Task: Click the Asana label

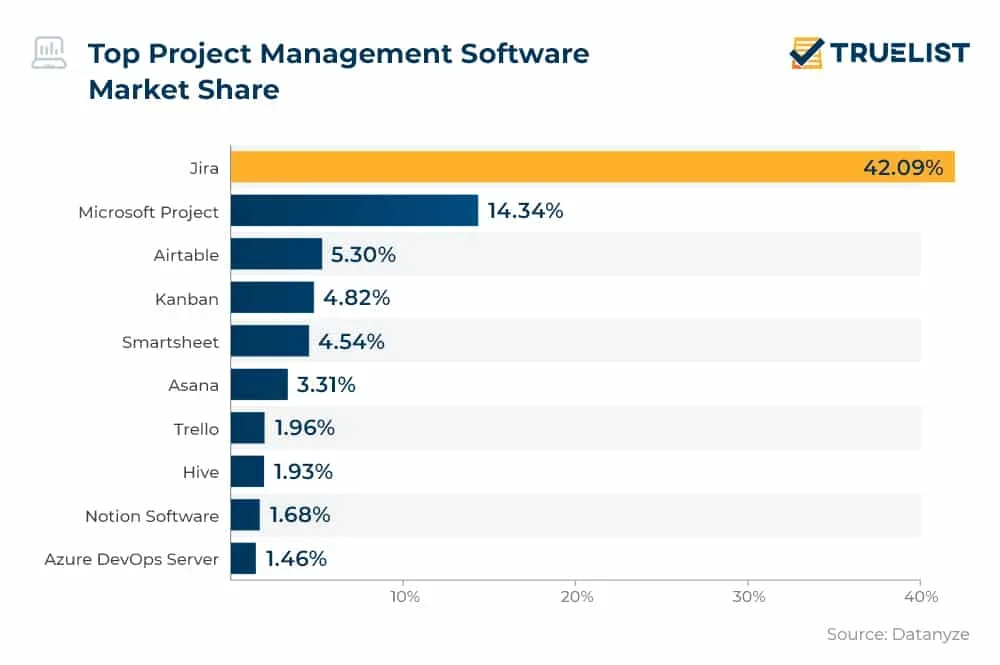Action: click(x=194, y=385)
